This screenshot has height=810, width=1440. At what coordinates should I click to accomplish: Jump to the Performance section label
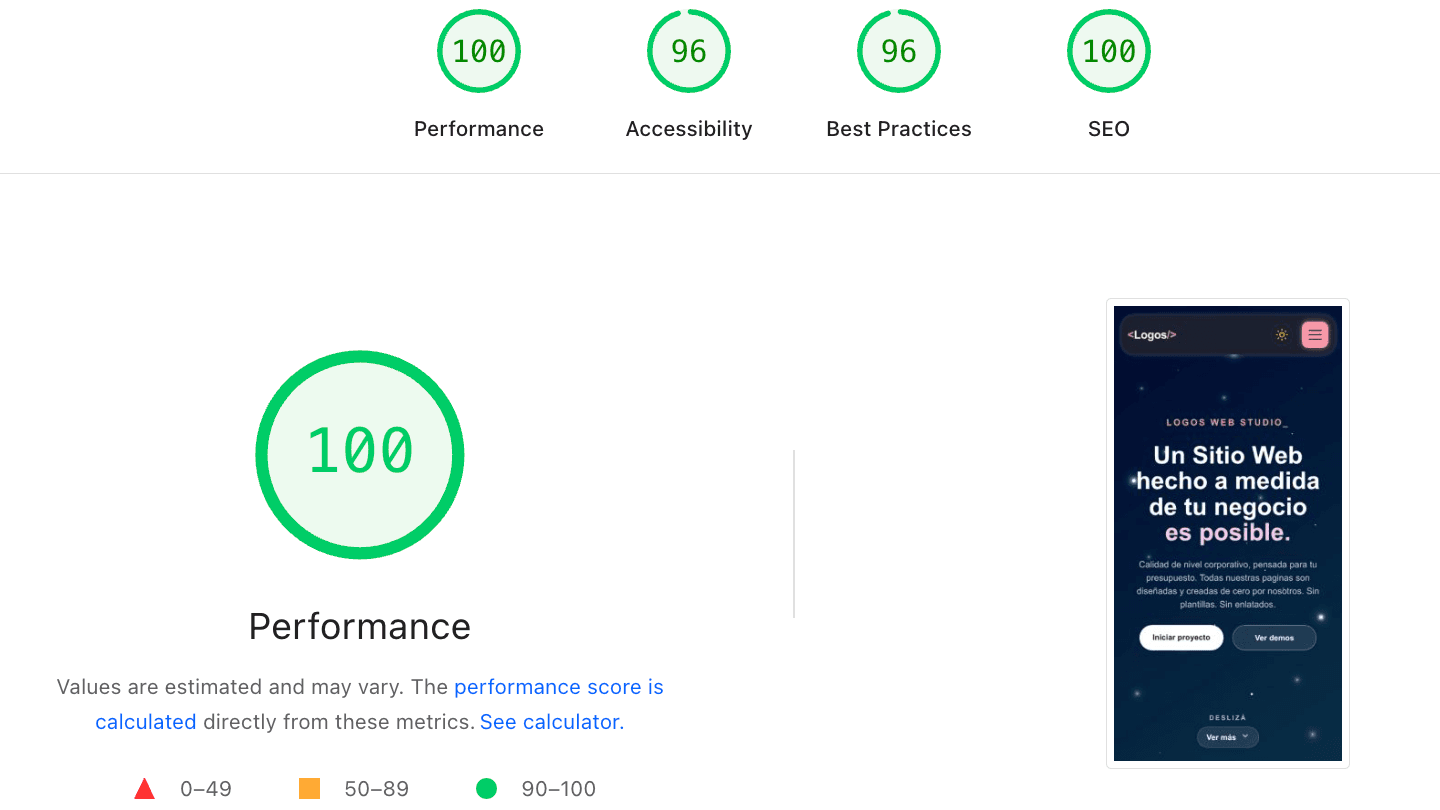(x=478, y=128)
